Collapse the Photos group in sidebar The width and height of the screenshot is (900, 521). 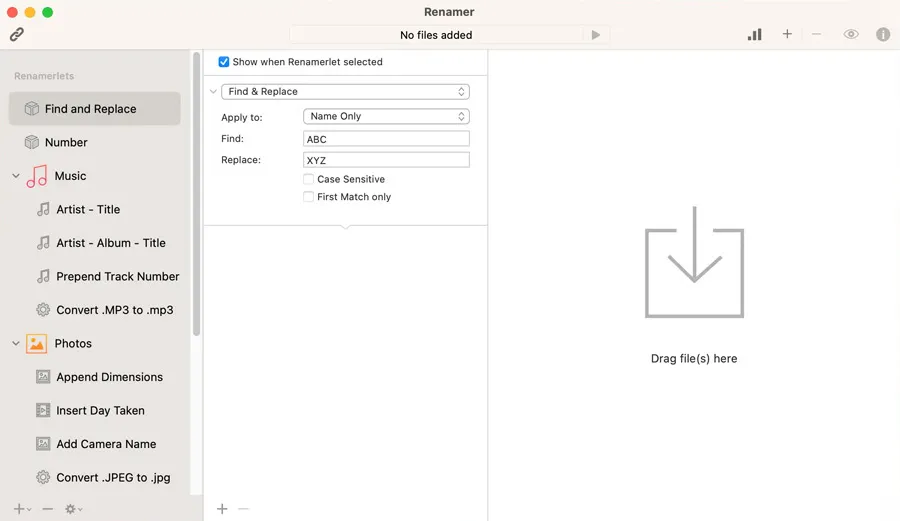(16, 344)
